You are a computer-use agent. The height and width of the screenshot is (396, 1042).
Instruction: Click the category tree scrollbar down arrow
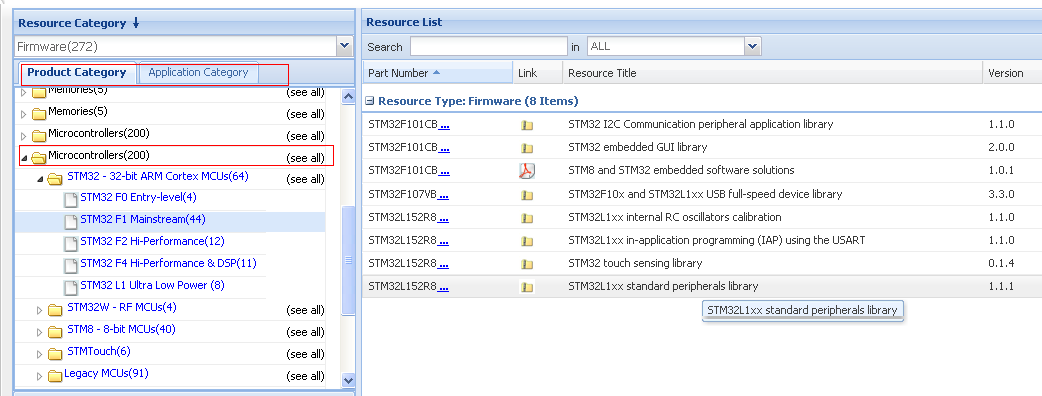[x=348, y=380]
